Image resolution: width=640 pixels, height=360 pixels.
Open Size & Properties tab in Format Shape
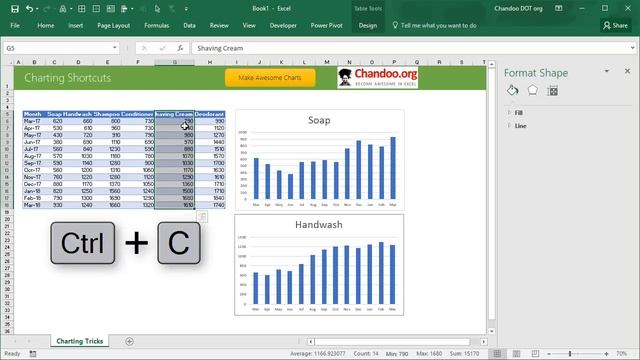pyautogui.click(x=553, y=91)
